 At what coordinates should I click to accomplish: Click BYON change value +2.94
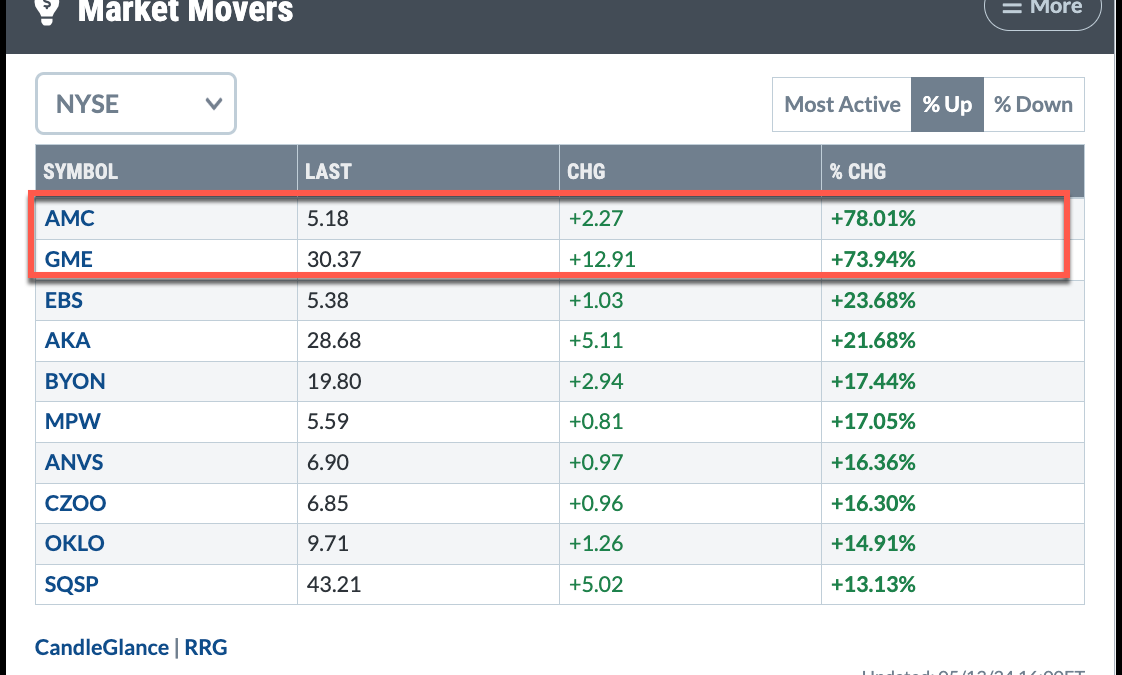point(596,381)
